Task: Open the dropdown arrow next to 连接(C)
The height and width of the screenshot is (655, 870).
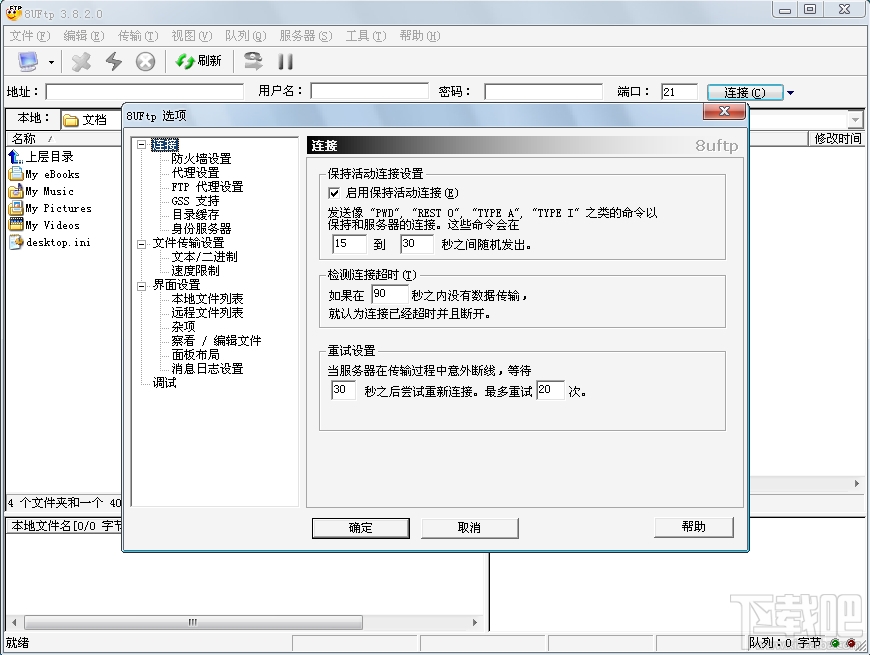Action: point(790,93)
